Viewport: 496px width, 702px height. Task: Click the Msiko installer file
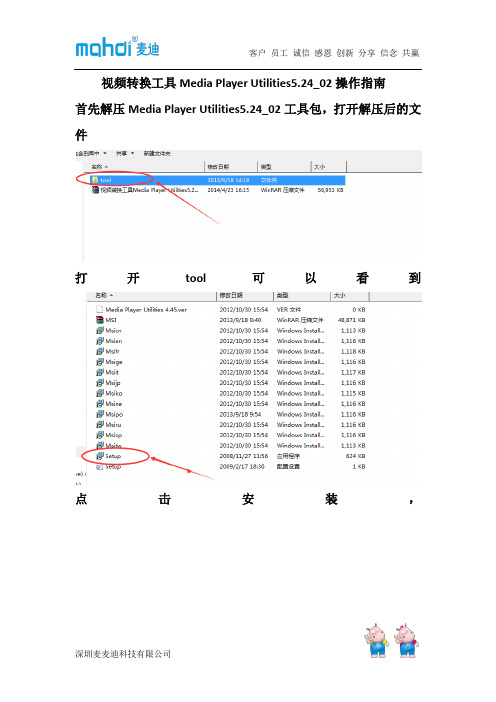pos(231,393)
